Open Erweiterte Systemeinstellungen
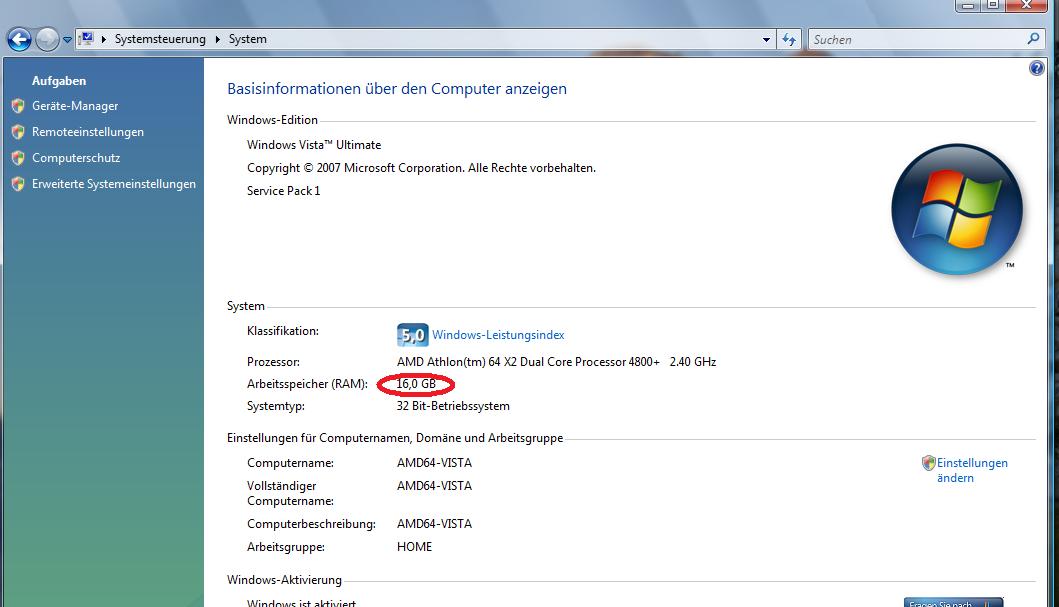 pos(113,184)
